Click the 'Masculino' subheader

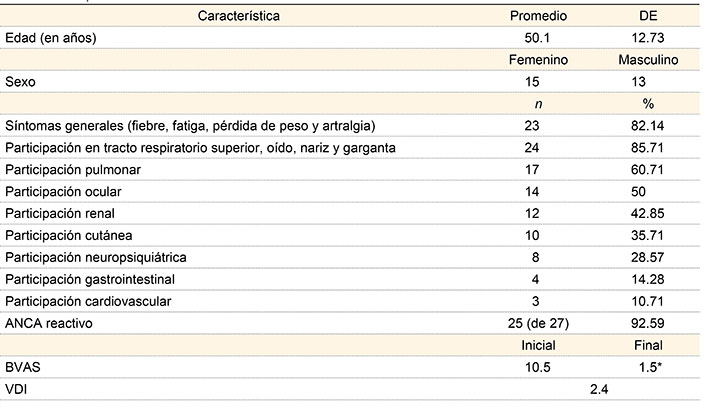(x=648, y=60)
